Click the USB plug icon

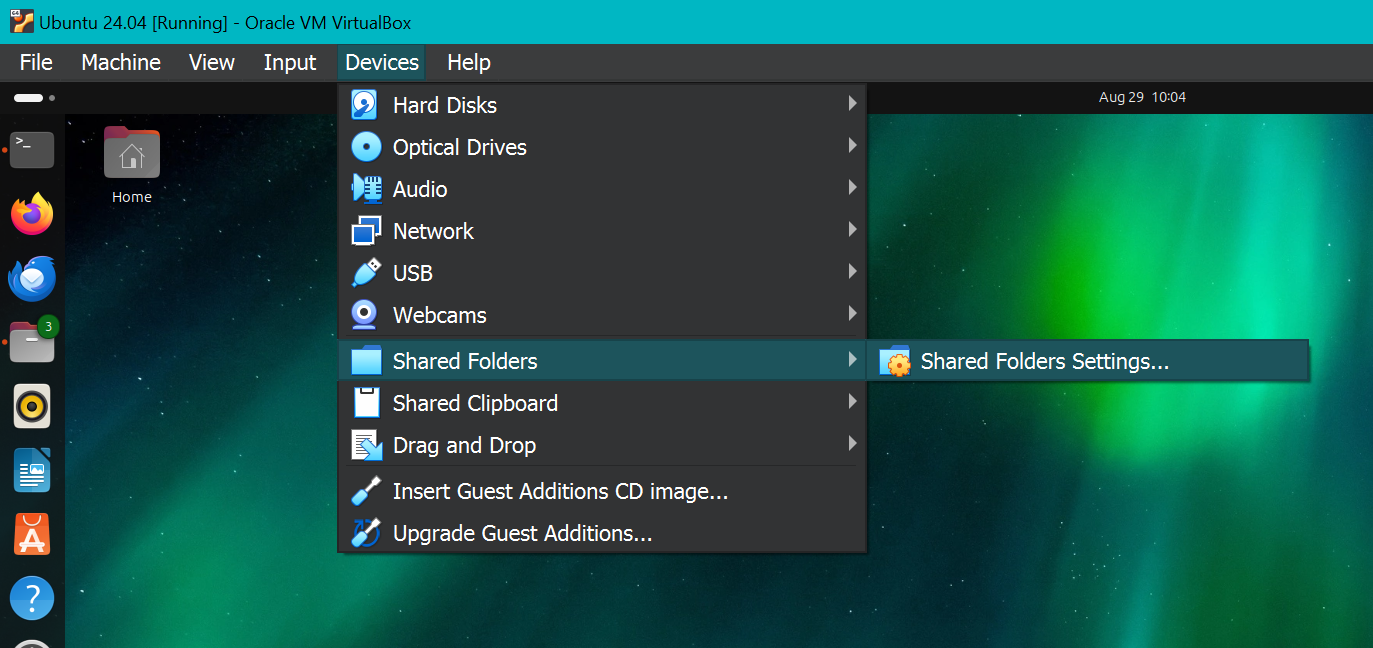366,273
